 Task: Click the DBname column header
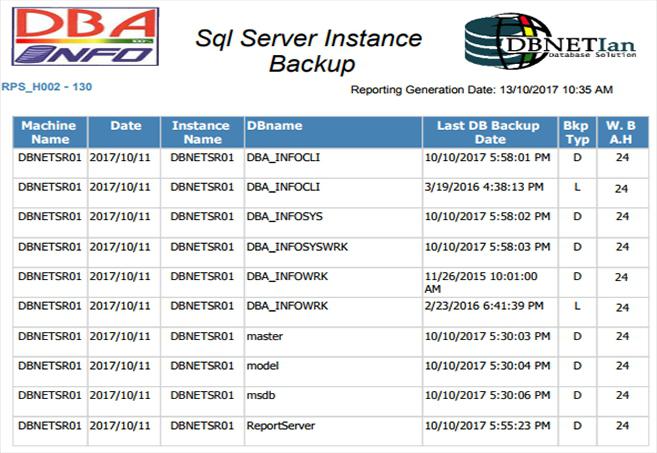coord(333,132)
